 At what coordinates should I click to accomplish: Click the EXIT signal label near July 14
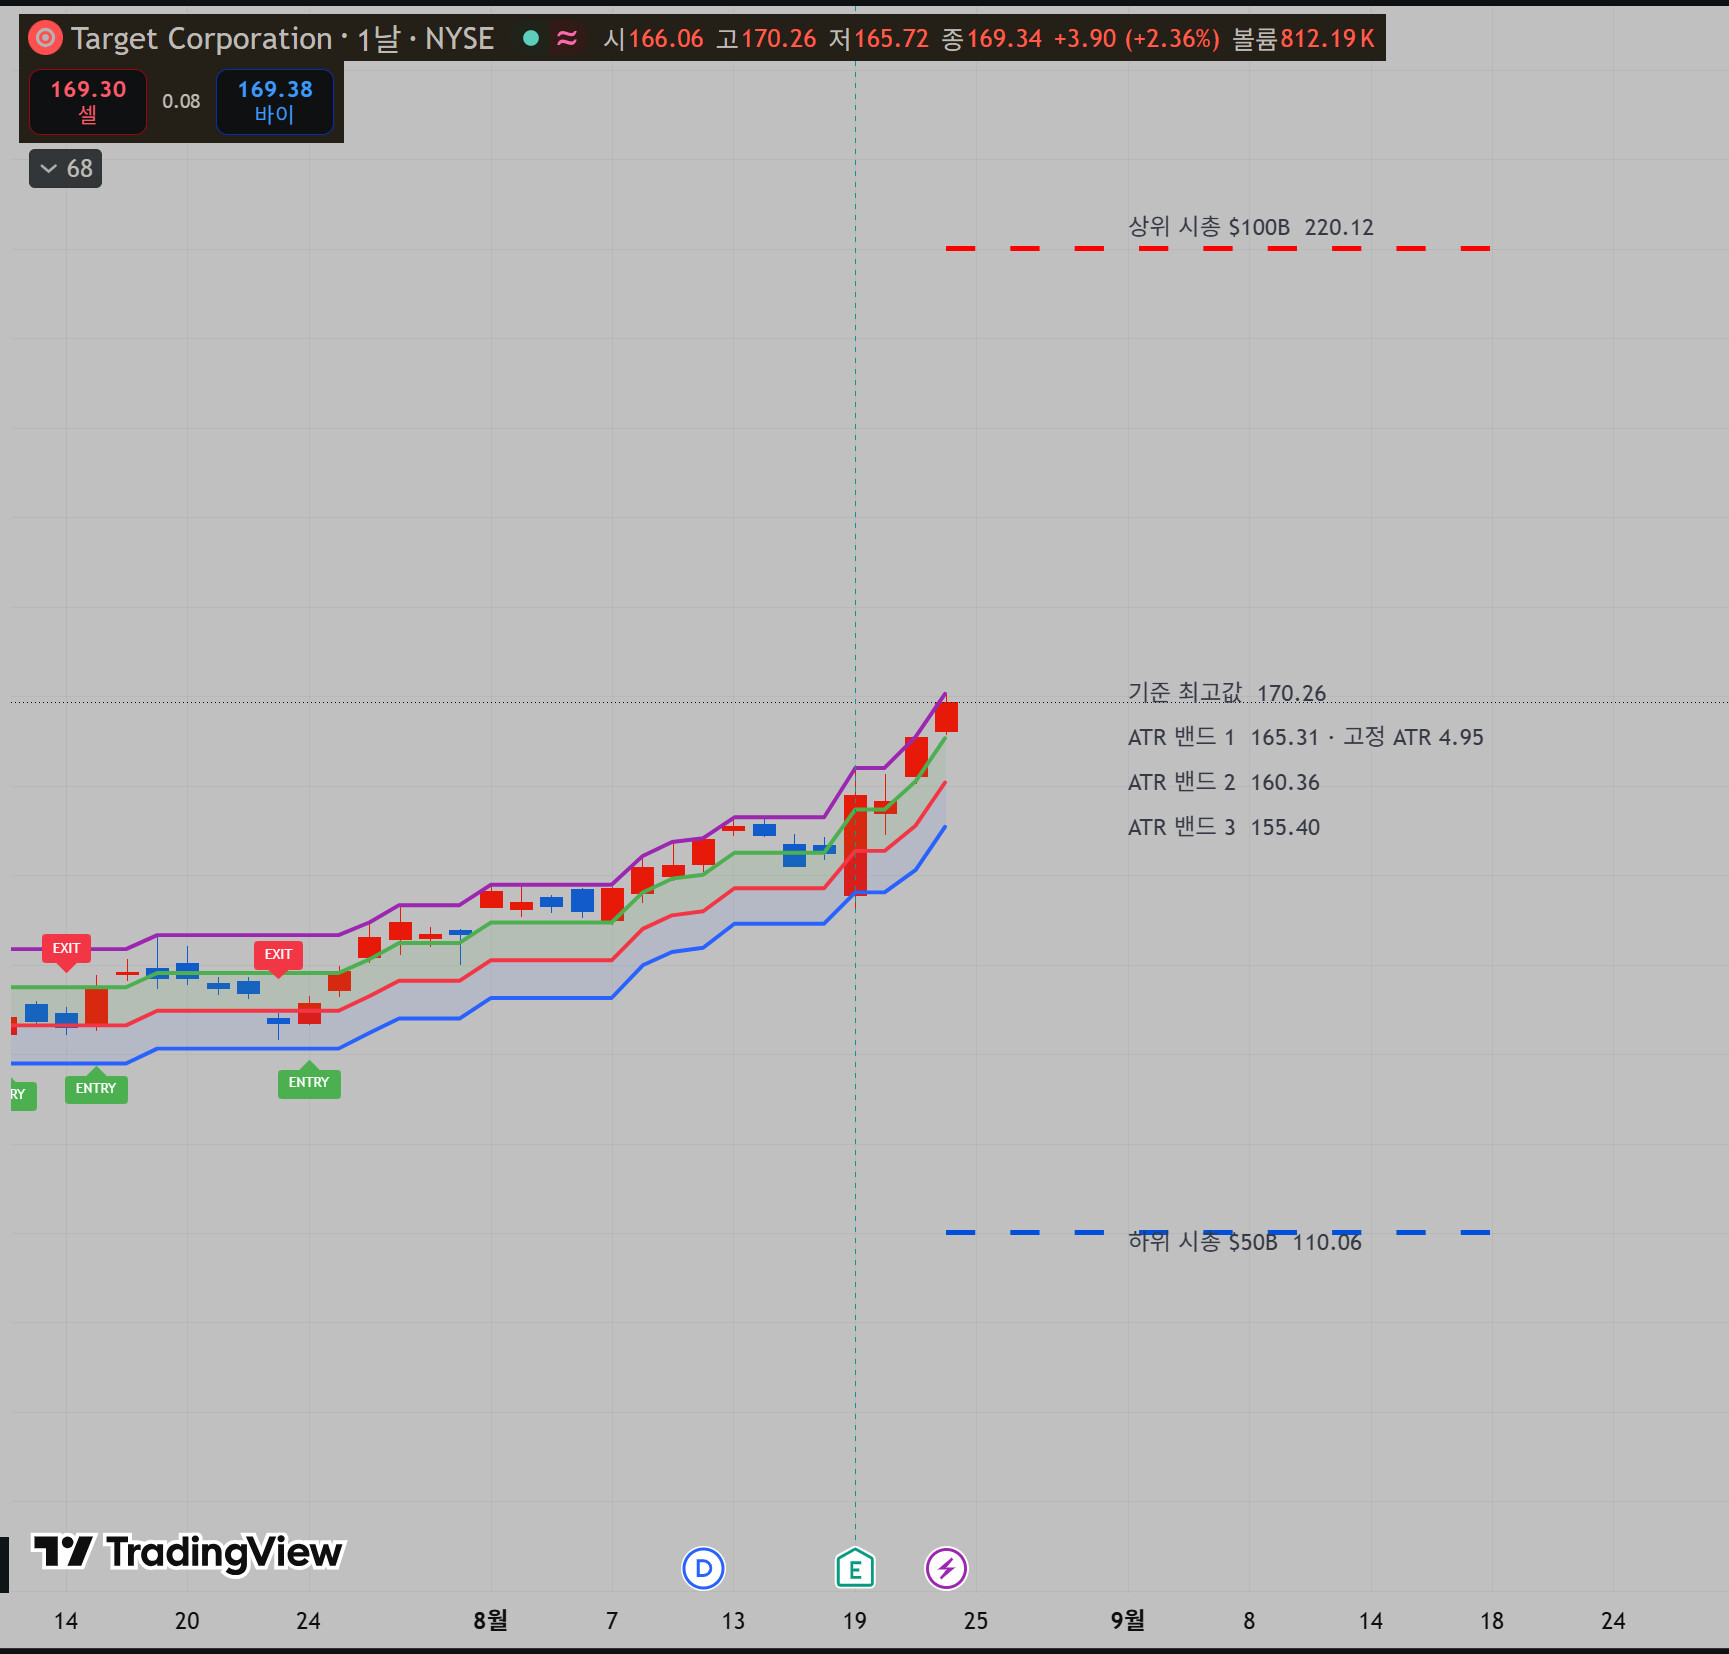(x=66, y=949)
